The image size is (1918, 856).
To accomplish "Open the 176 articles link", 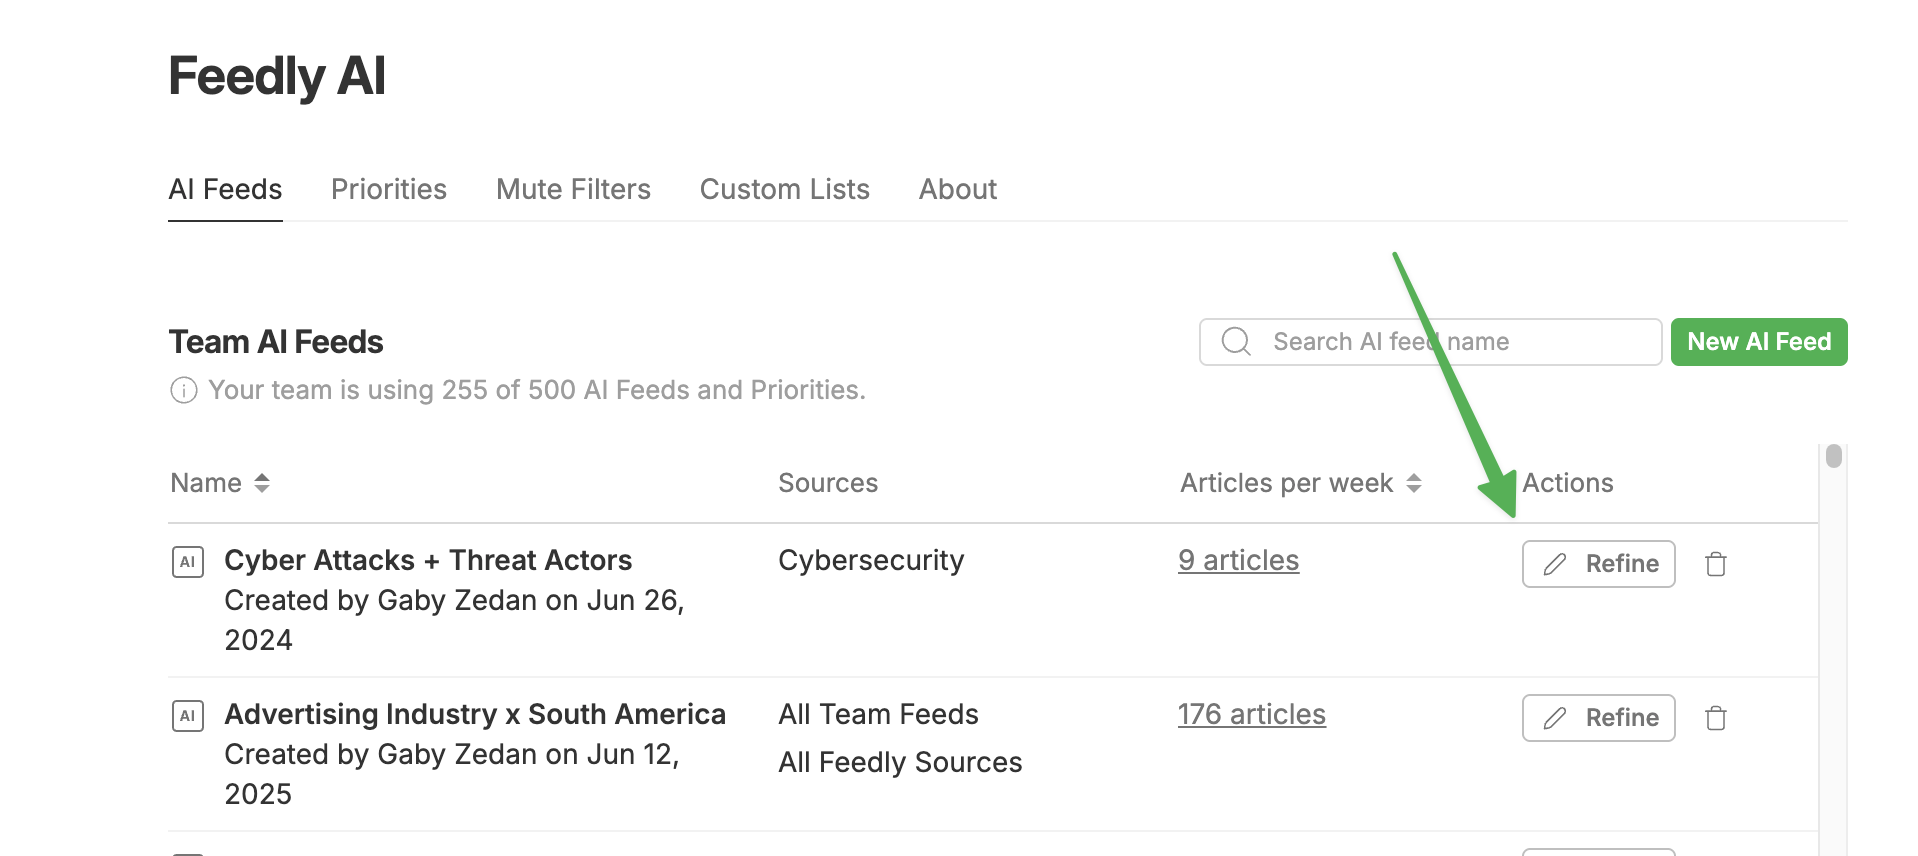I will 1252,714.
